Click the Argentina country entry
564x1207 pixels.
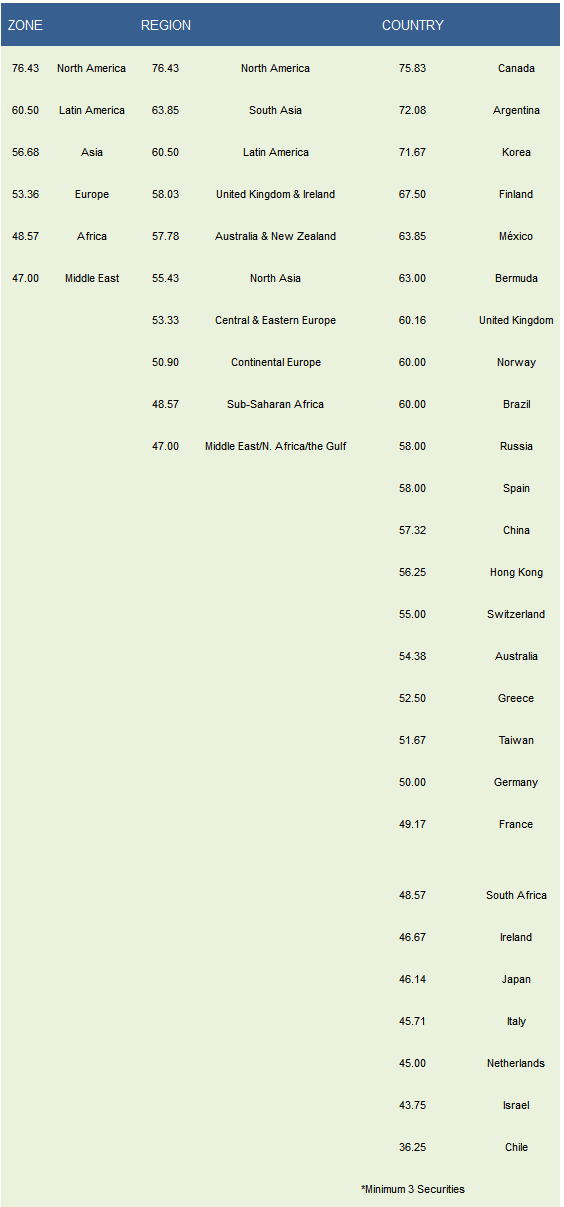click(516, 110)
